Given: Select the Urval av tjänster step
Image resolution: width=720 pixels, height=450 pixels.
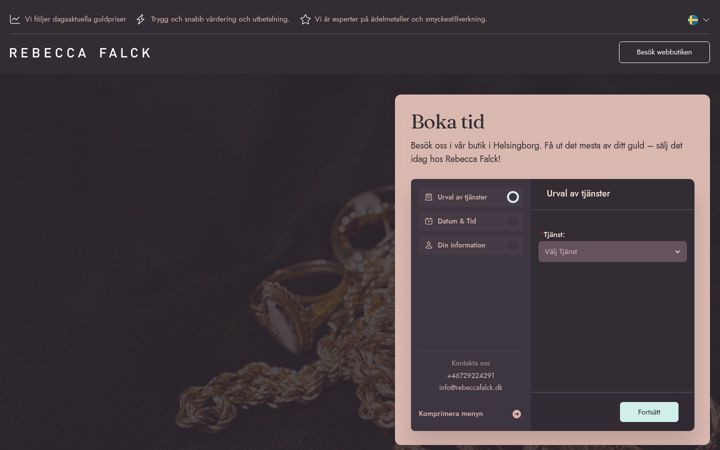Looking at the screenshot, I should [471, 197].
